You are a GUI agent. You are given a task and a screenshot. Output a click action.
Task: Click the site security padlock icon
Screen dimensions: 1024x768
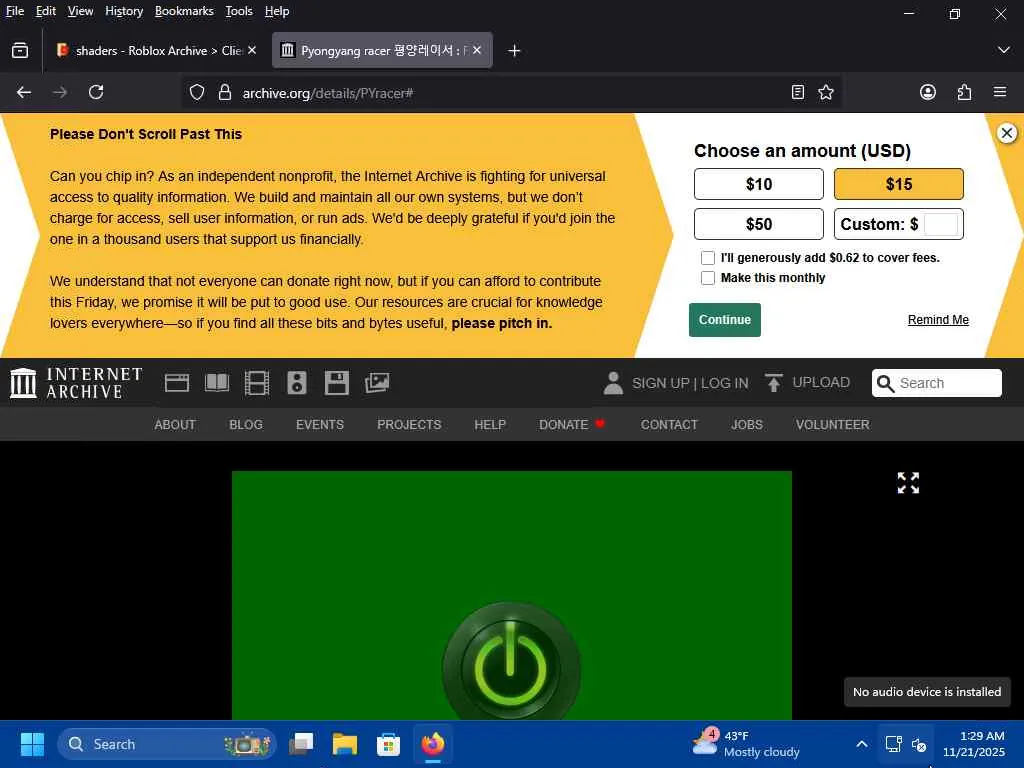click(225, 92)
